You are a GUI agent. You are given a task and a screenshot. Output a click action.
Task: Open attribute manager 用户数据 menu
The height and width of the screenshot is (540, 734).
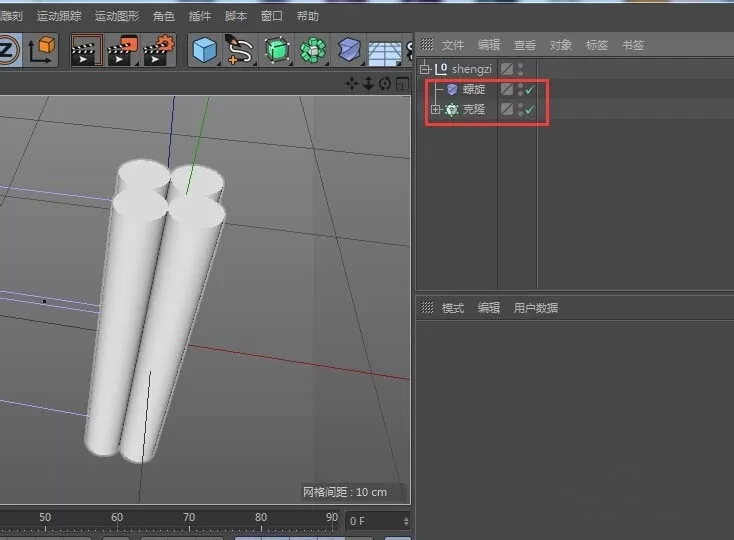(536, 308)
